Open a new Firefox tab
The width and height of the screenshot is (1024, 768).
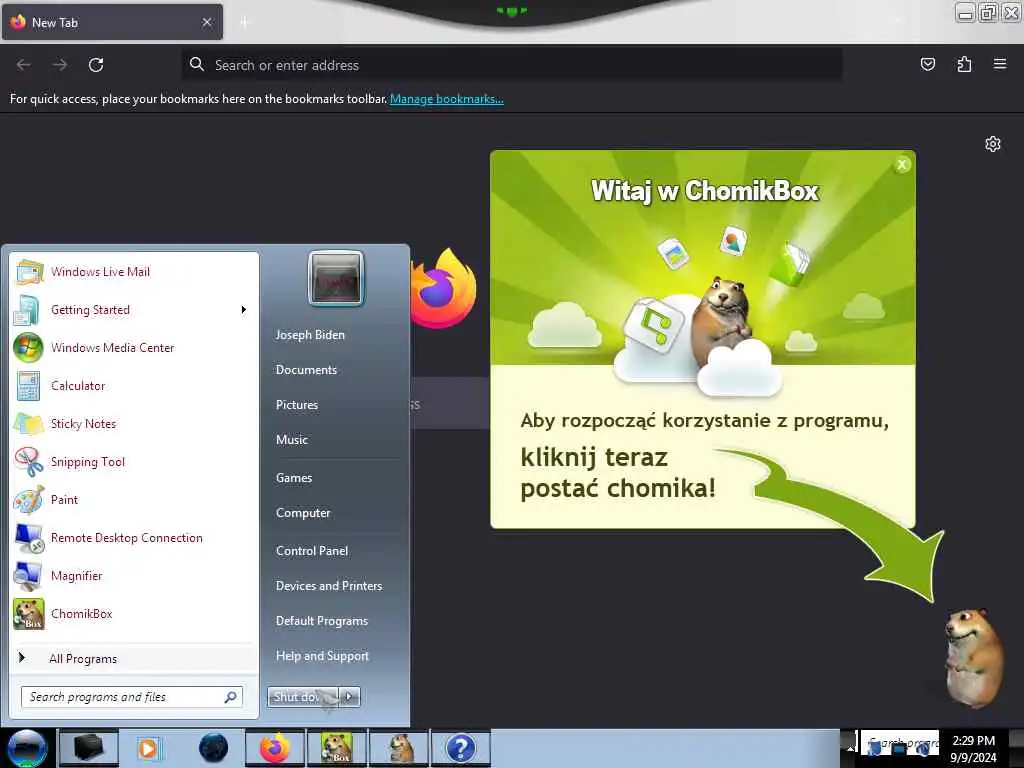(x=245, y=23)
